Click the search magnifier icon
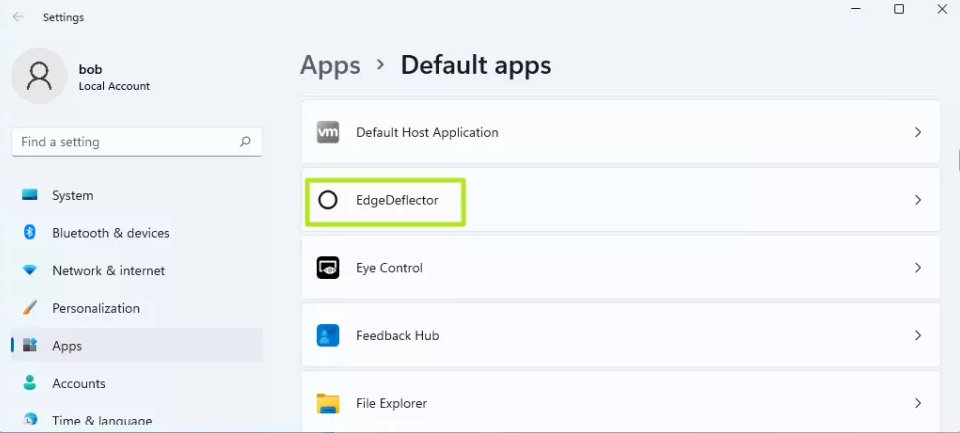This screenshot has height=433, width=960. pos(245,142)
